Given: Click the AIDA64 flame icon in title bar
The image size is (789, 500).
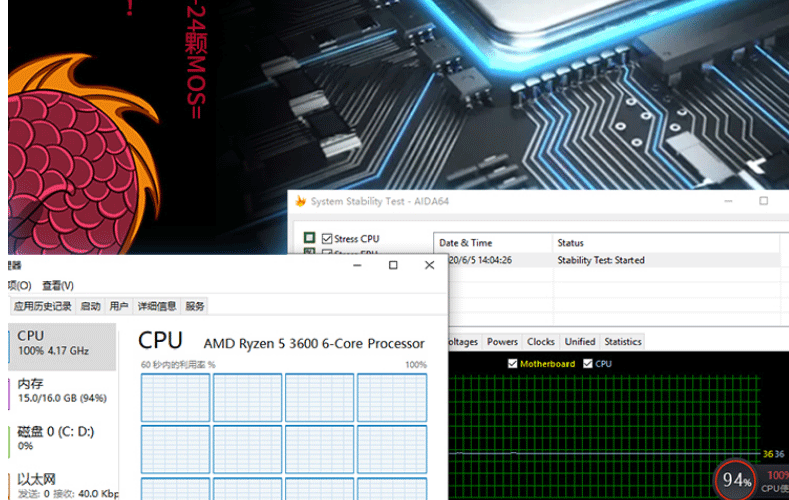Looking at the screenshot, I should 300,201.
